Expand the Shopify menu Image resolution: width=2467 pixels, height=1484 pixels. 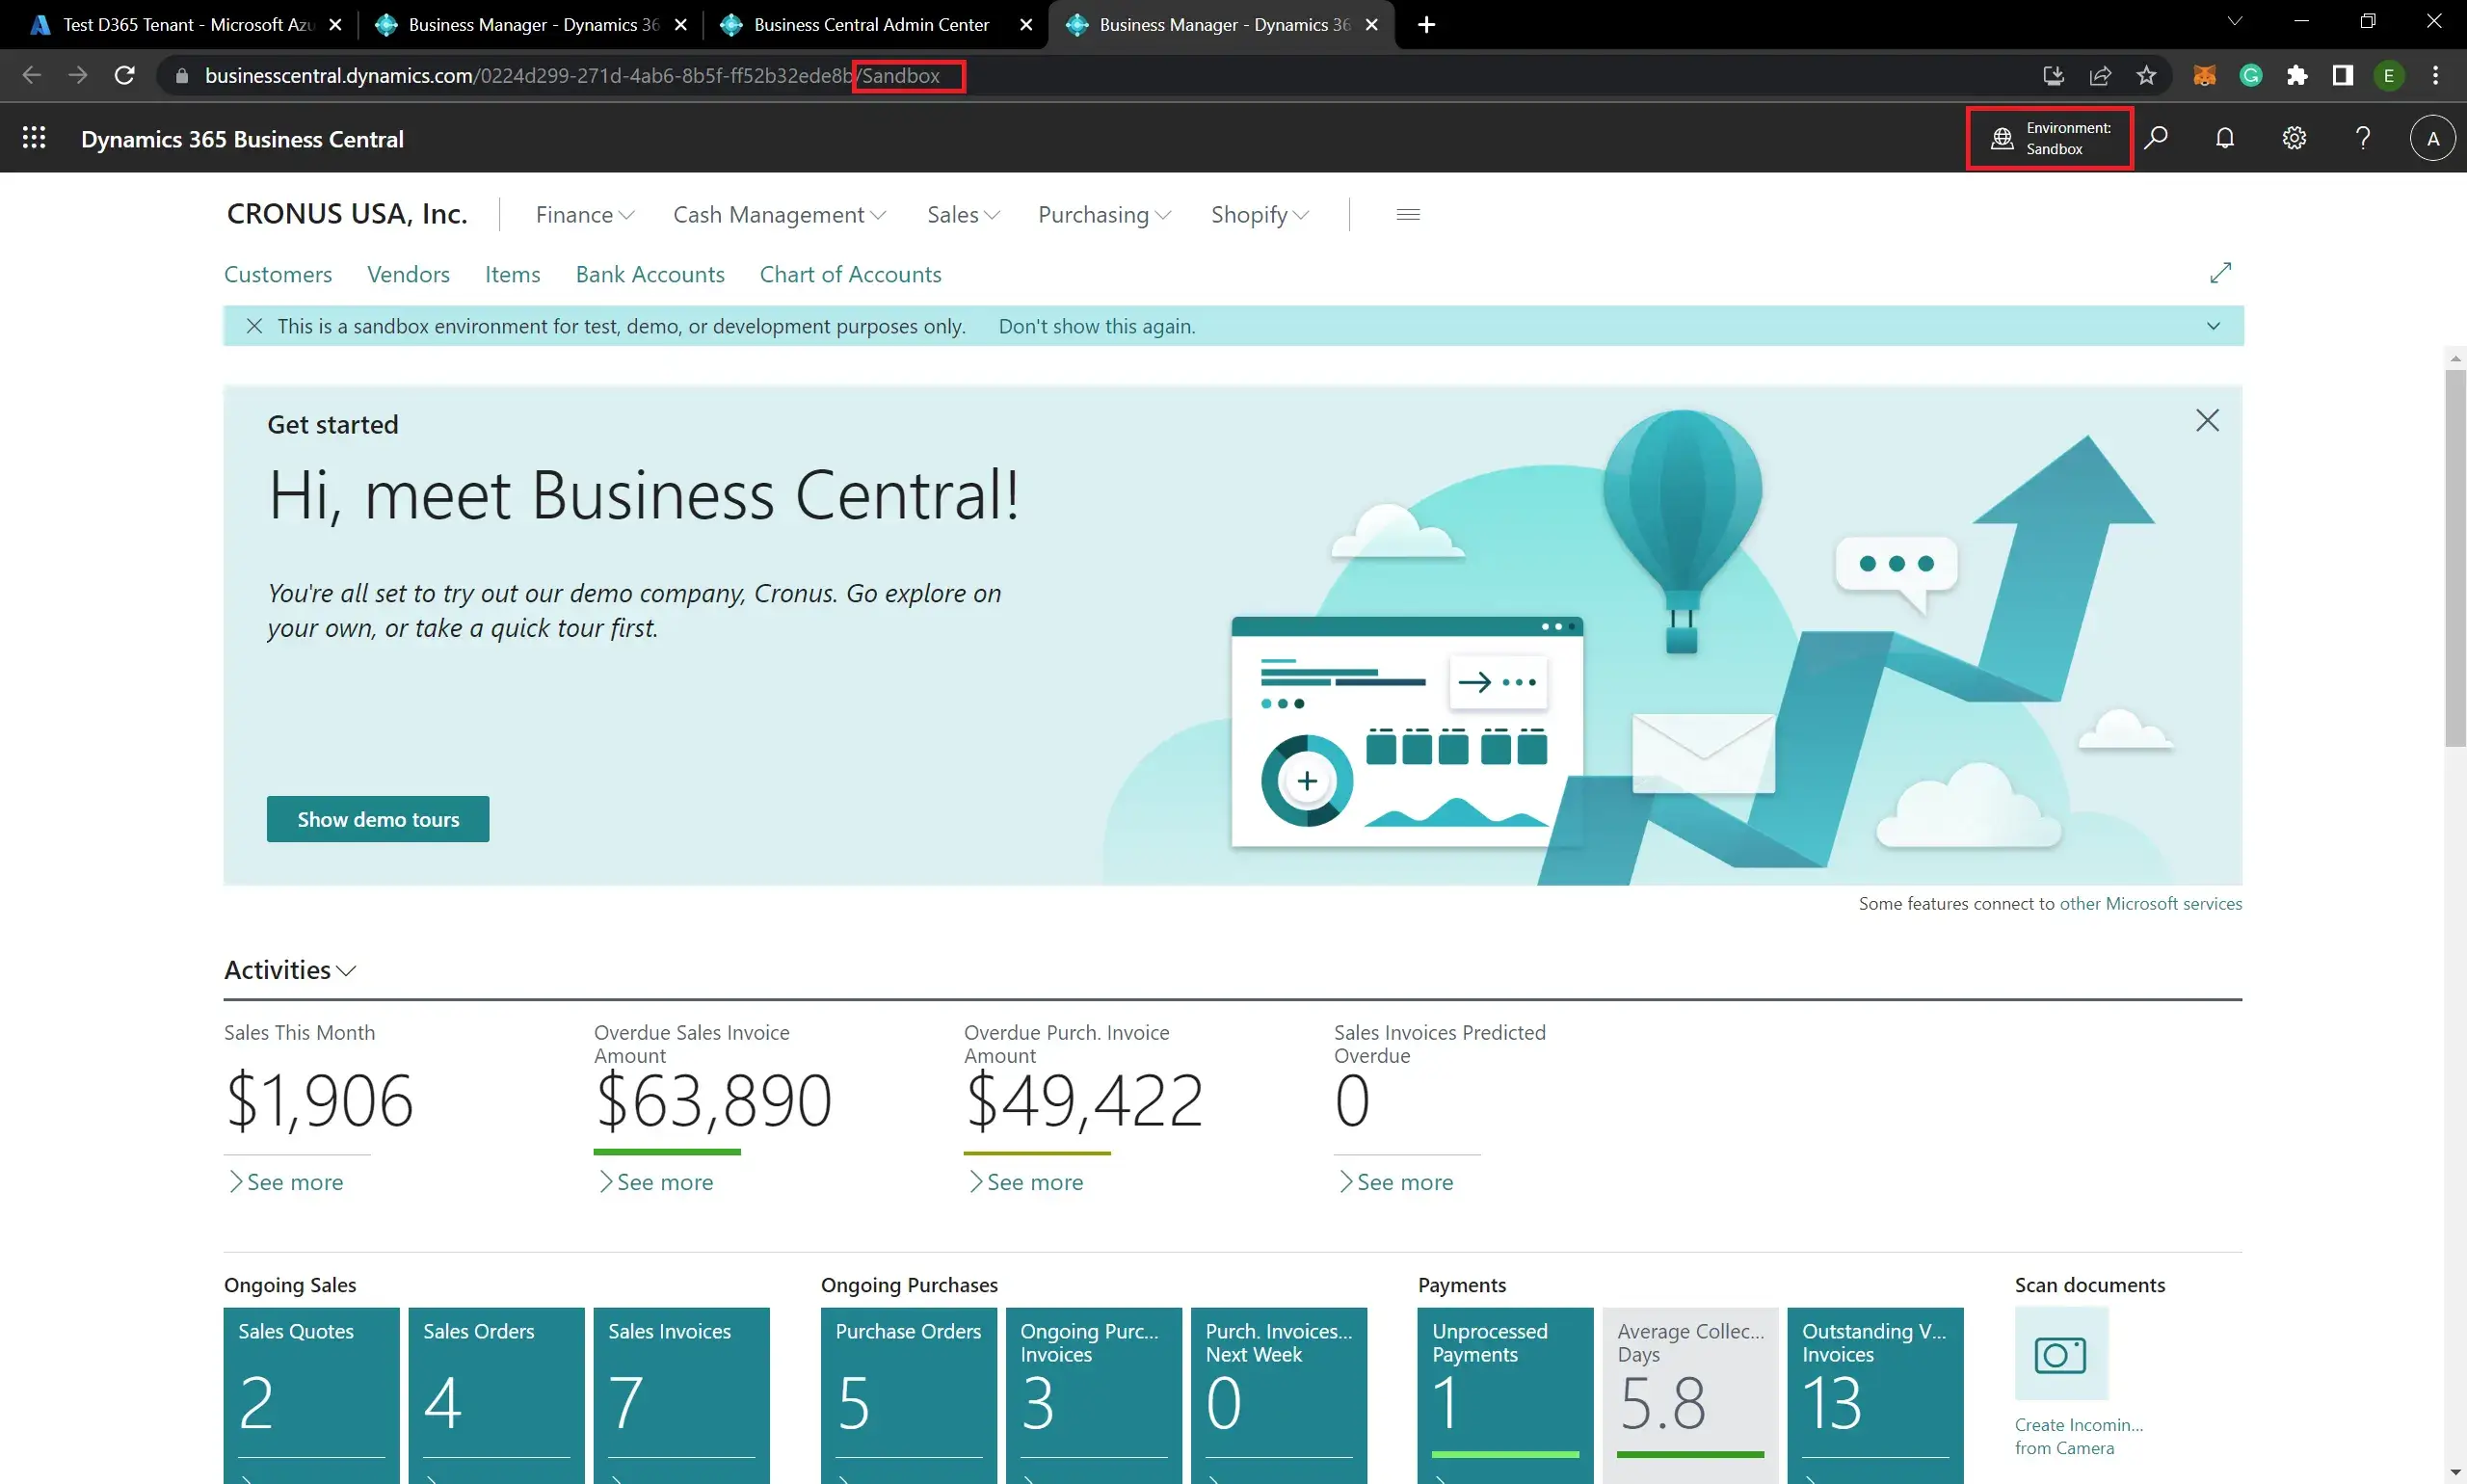[1260, 215]
